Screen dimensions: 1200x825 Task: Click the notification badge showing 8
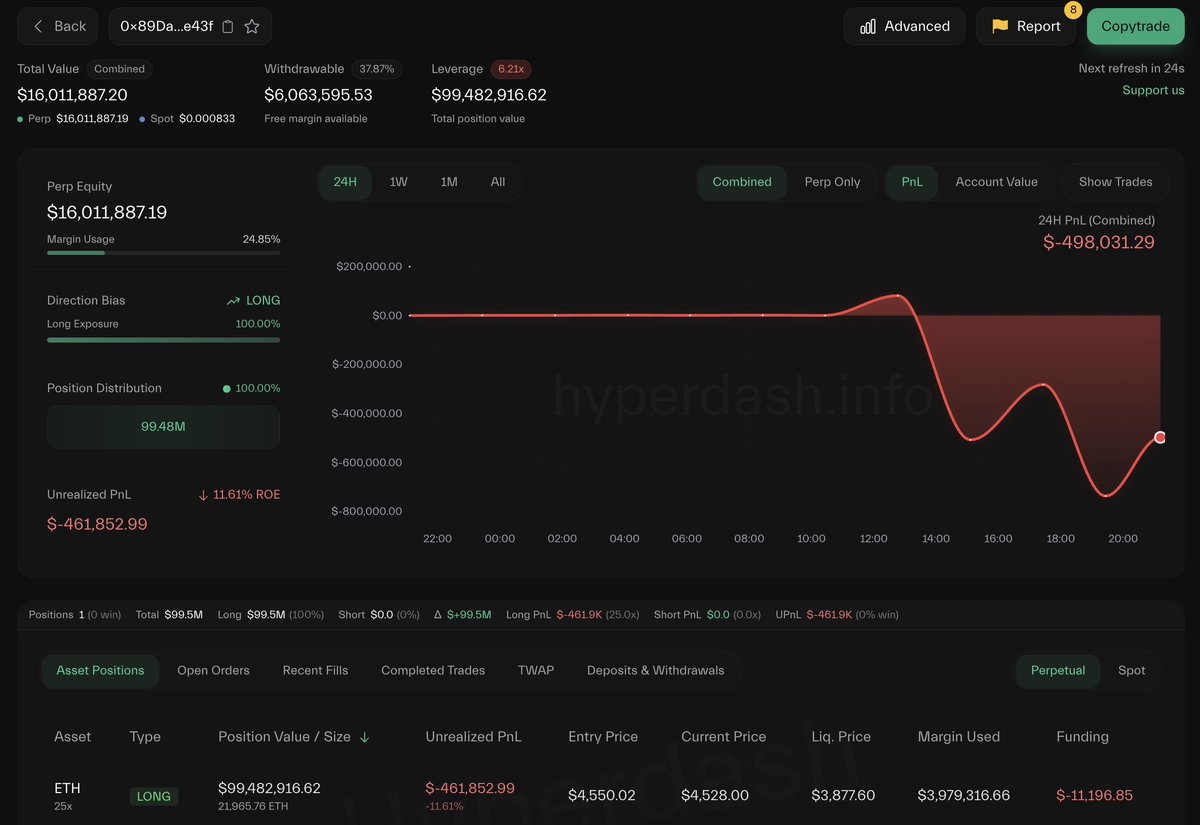[x=1073, y=10]
